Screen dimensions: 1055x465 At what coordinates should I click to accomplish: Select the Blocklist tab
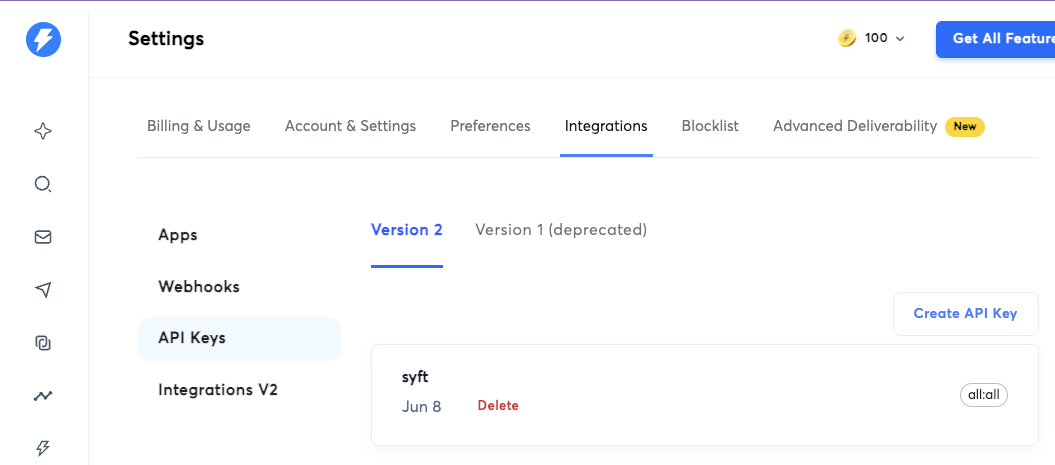710,126
